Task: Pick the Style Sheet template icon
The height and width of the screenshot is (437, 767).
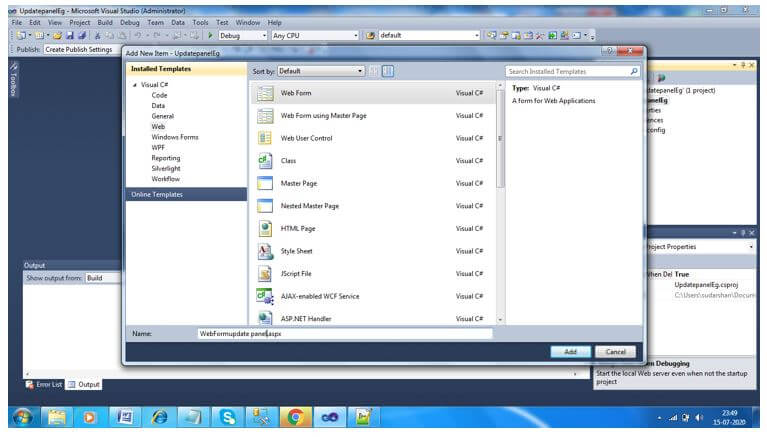Action: click(265, 252)
